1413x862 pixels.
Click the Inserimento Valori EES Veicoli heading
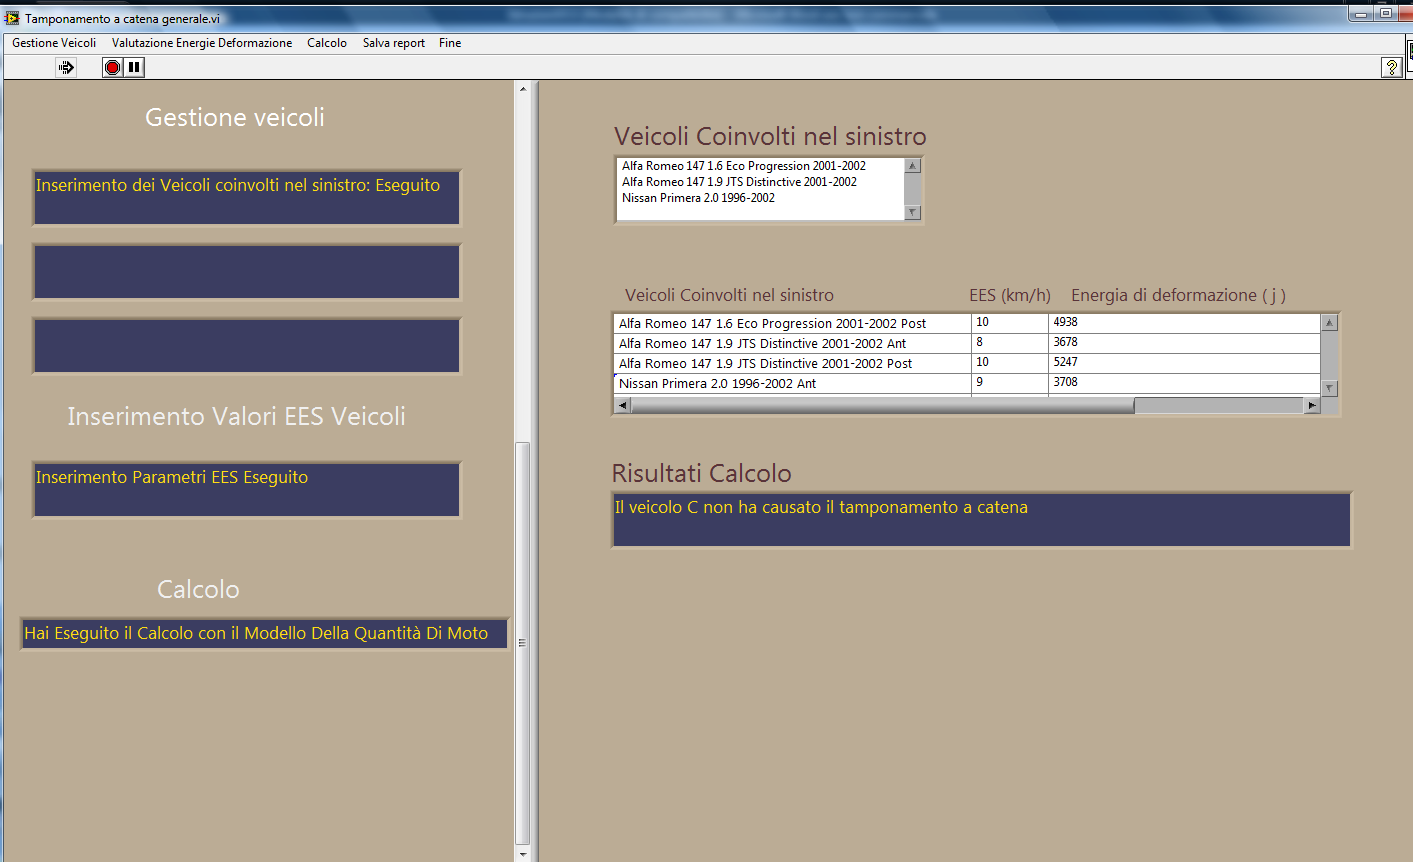coord(236,416)
